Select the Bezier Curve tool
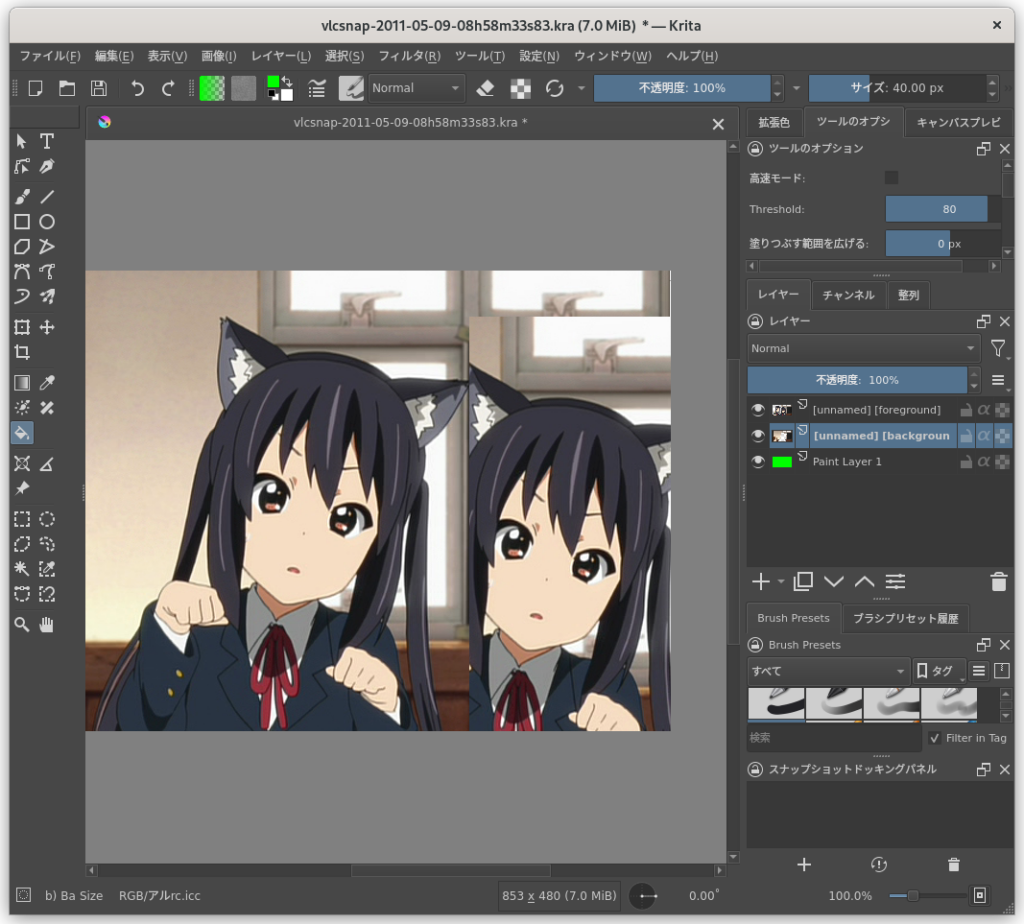The image size is (1024, 924). (x=22, y=272)
